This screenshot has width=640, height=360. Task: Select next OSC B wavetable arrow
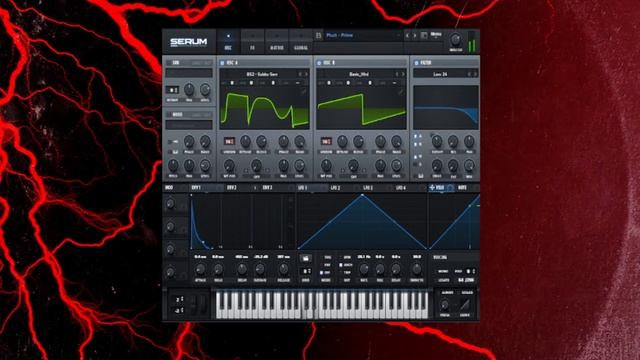(403, 74)
